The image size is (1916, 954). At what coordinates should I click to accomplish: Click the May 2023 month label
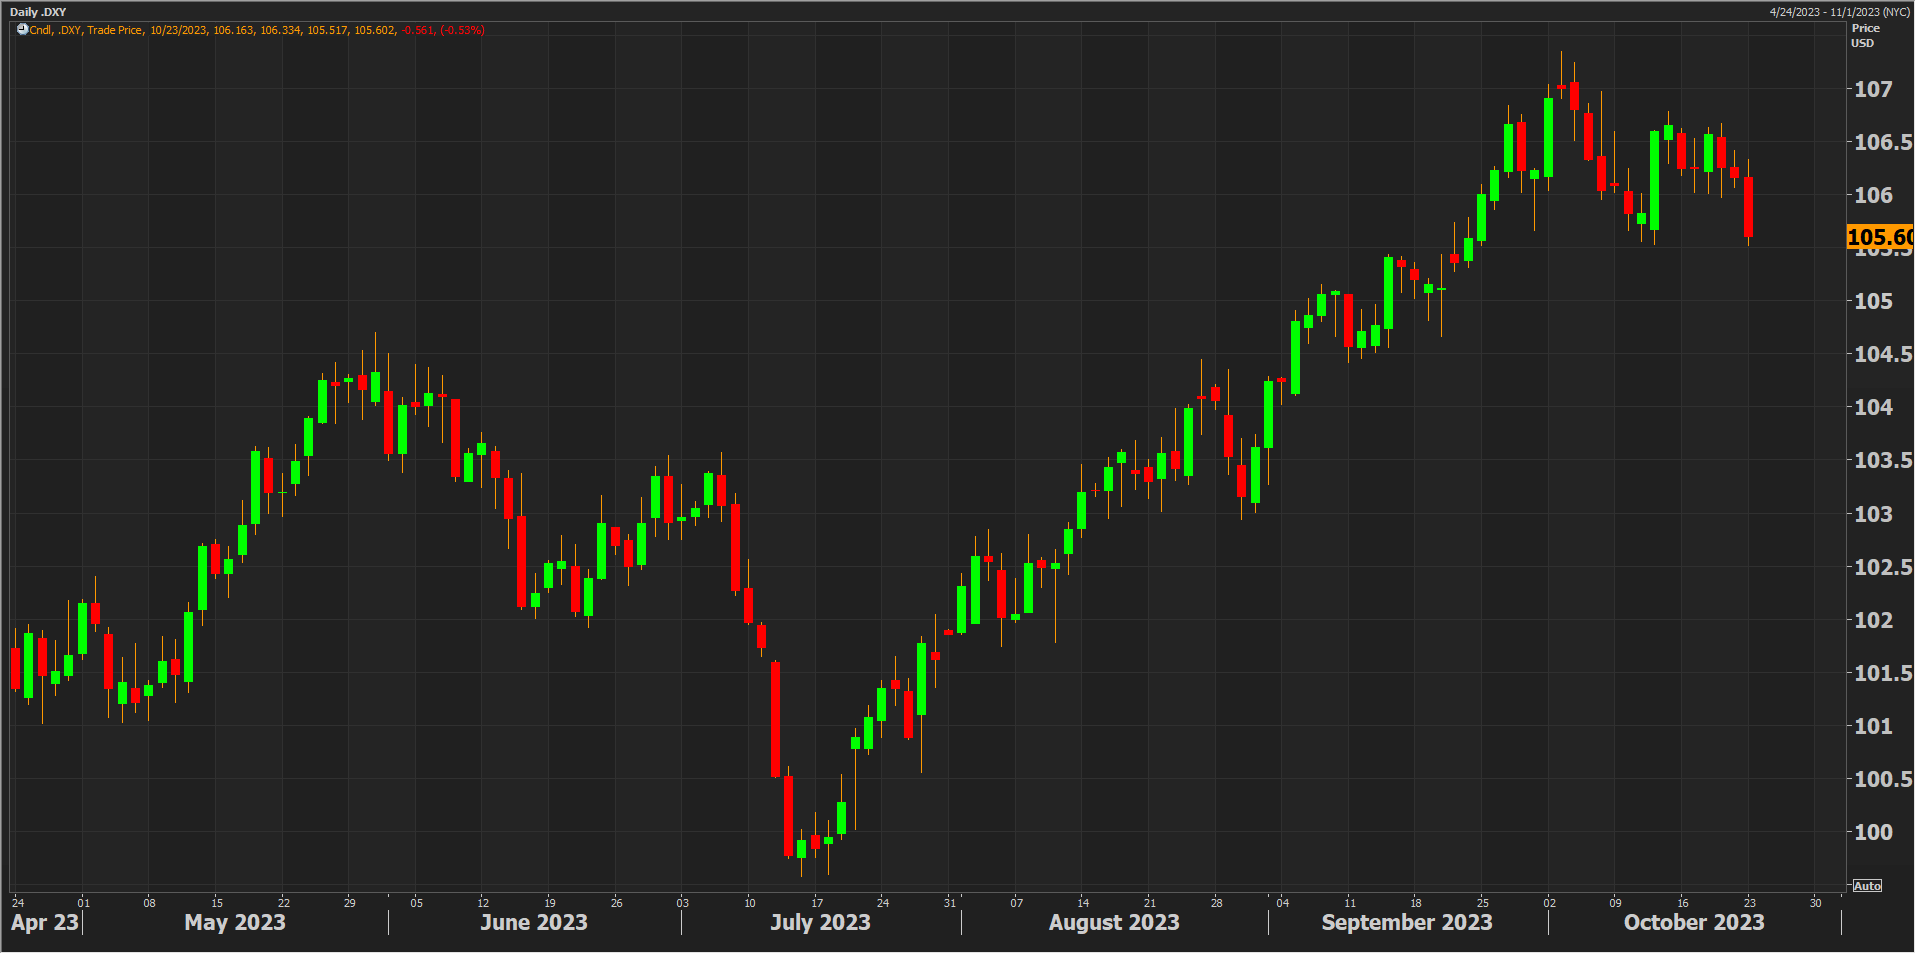pos(235,922)
